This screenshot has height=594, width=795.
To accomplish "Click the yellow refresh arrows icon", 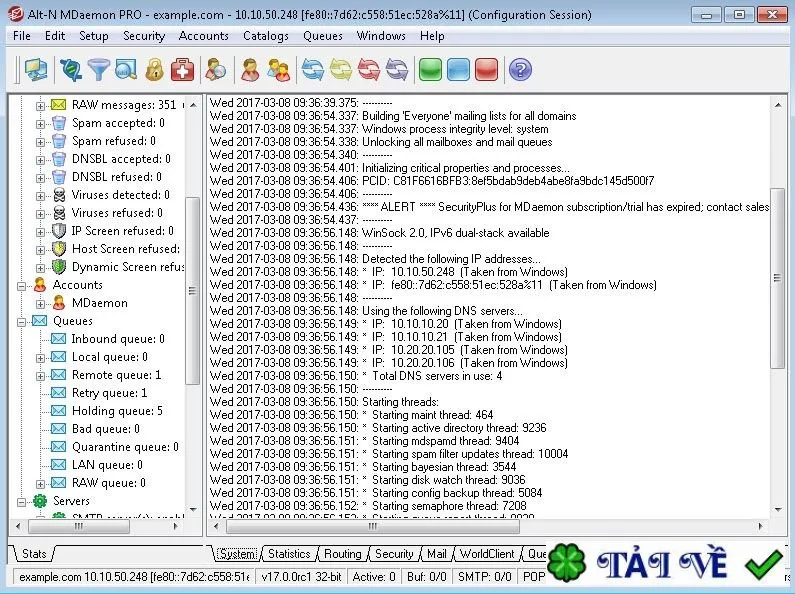I will tap(341, 70).
